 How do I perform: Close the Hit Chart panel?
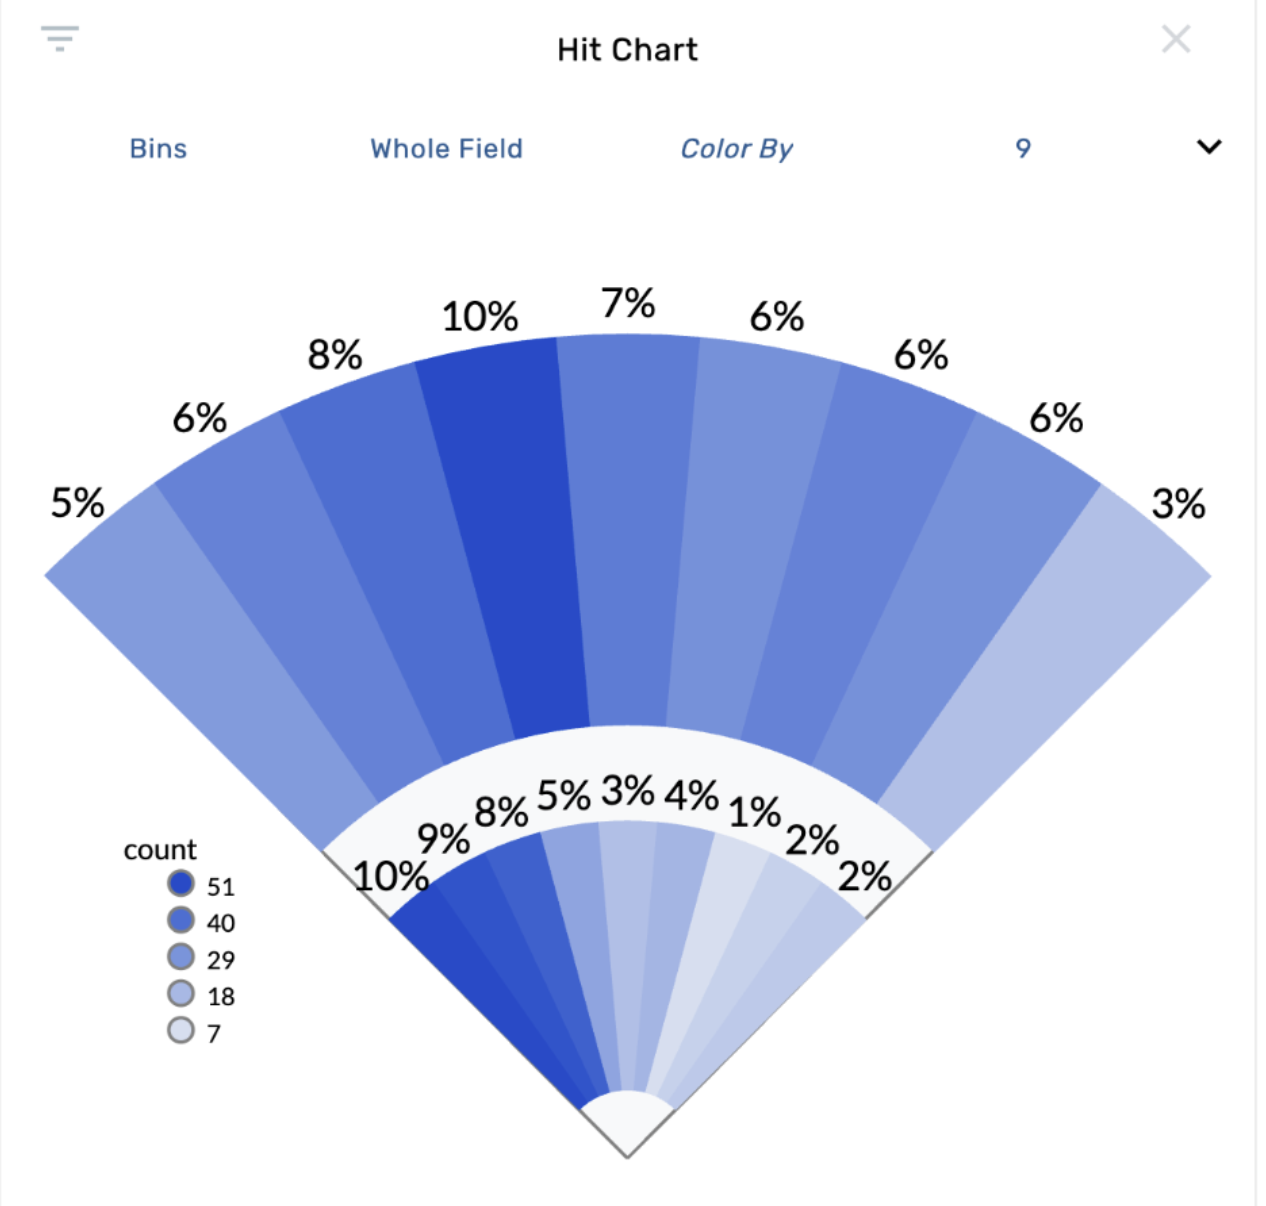1175,40
